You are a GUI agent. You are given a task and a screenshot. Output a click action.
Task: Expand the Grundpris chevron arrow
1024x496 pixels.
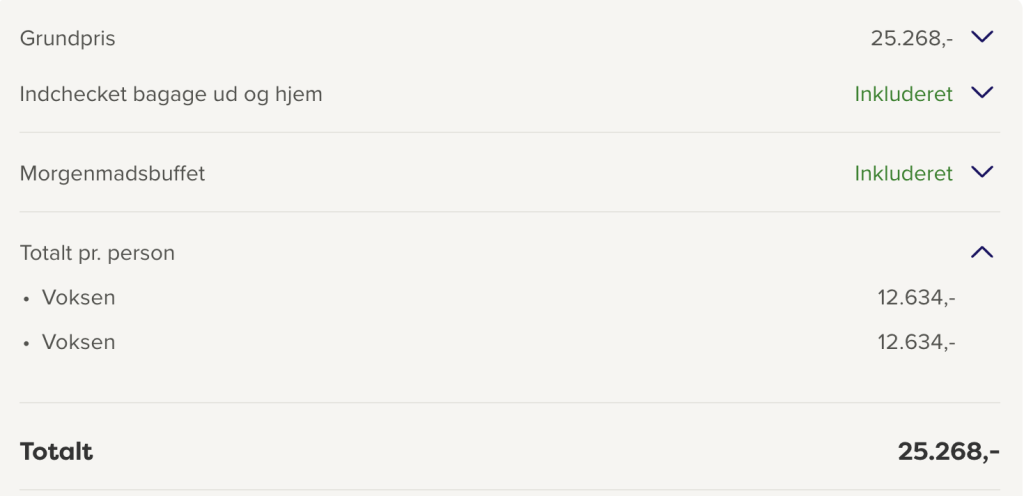[x=982, y=37]
